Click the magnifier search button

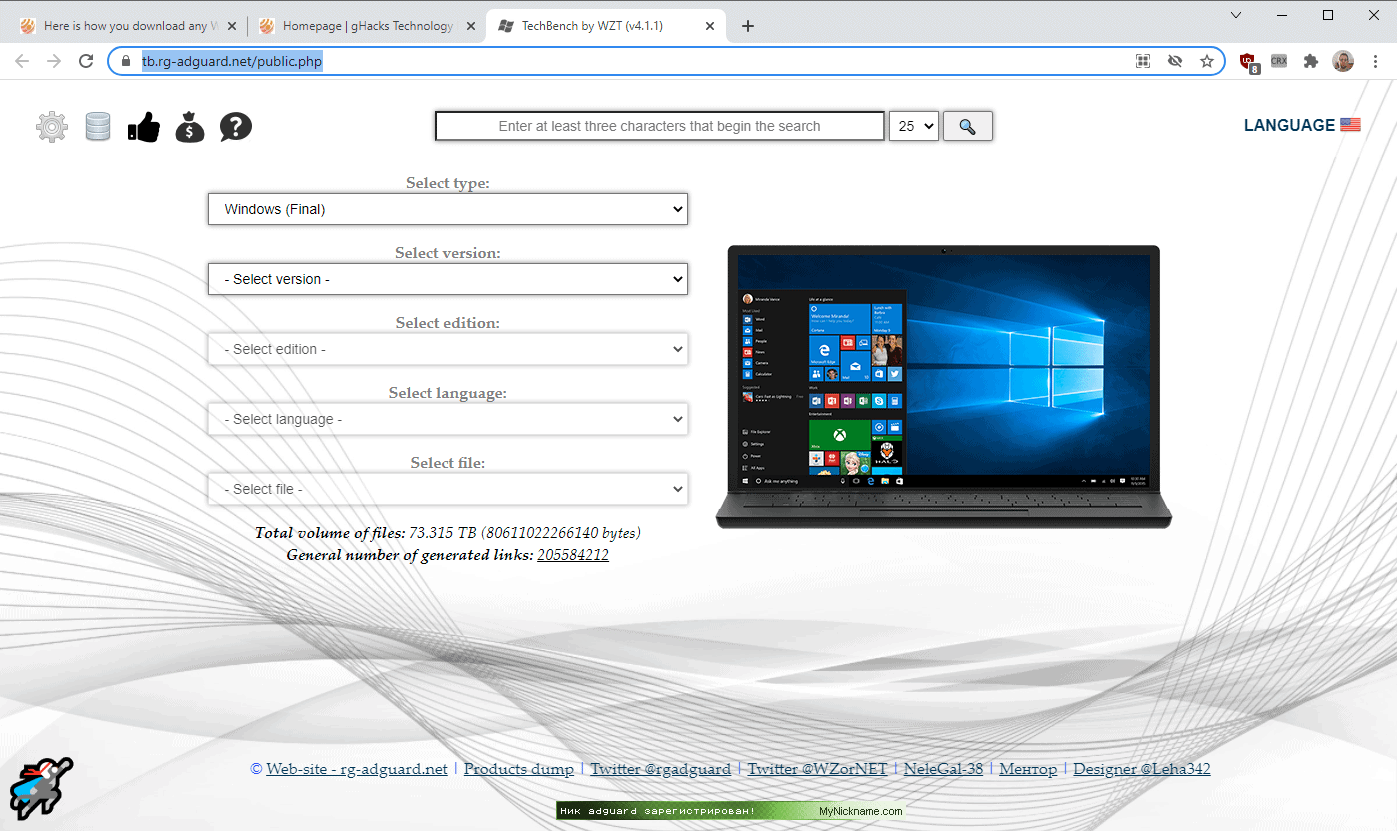point(967,126)
